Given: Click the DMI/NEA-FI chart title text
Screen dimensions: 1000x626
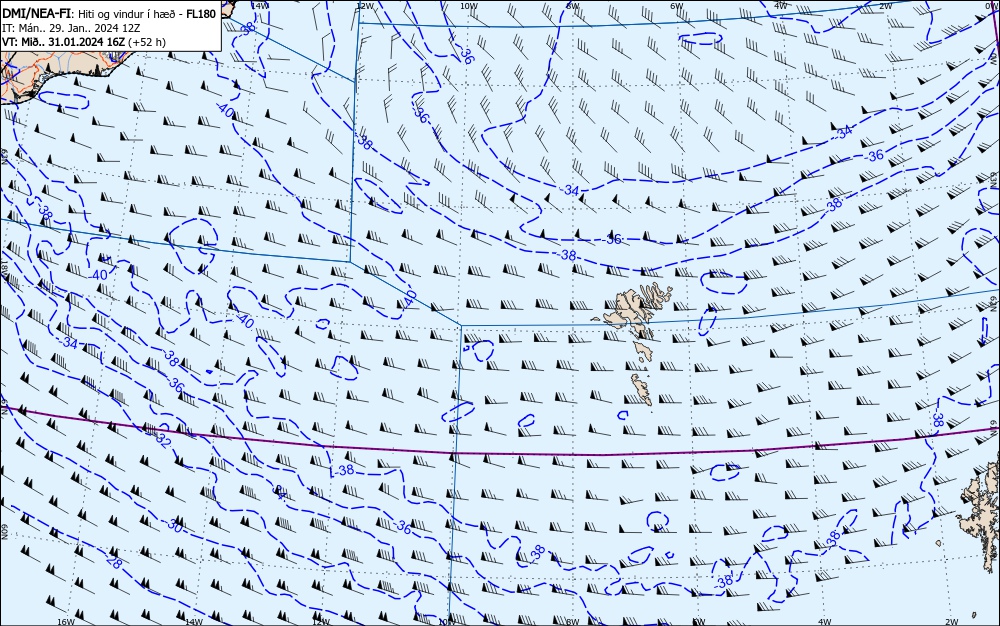Looking at the screenshot, I should [x=36, y=13].
